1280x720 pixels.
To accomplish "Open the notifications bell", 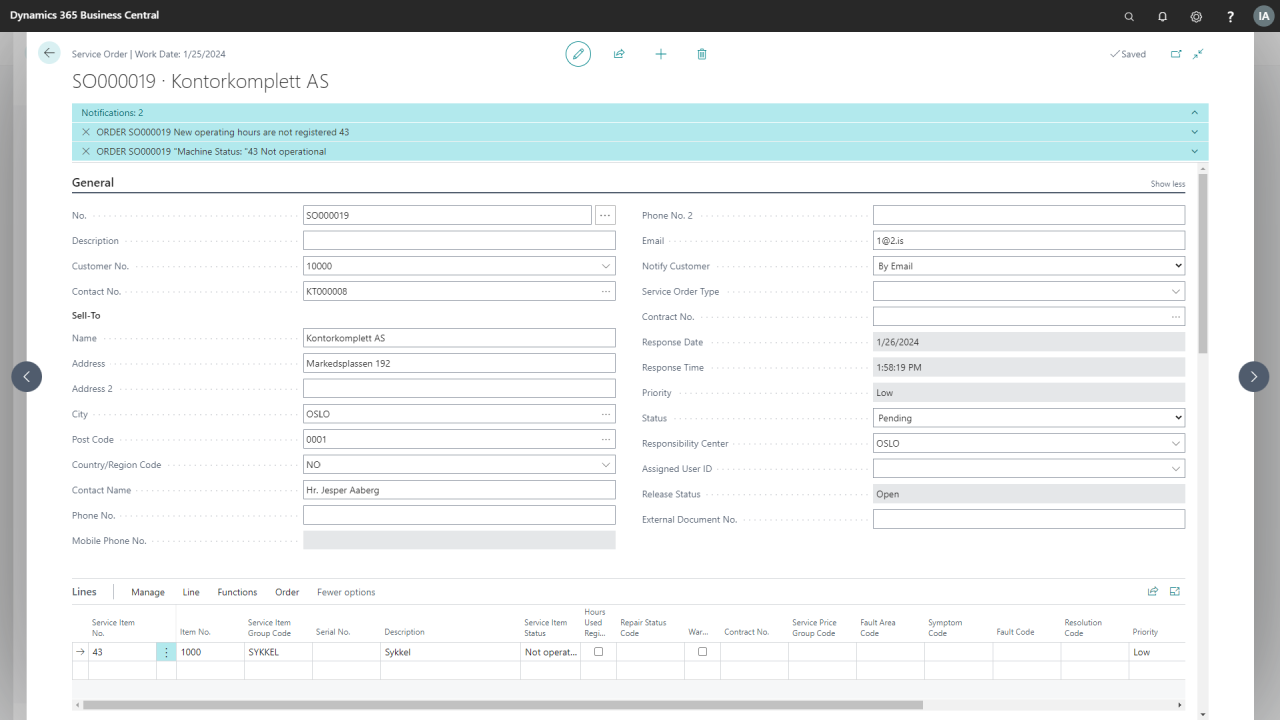I will [x=1162, y=16].
